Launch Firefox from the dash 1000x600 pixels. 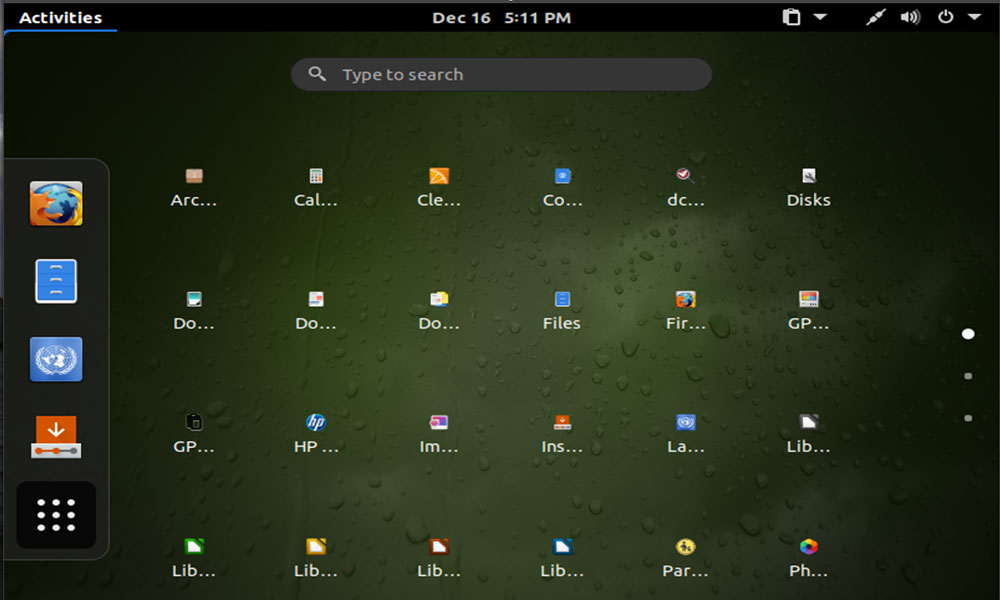[56, 203]
